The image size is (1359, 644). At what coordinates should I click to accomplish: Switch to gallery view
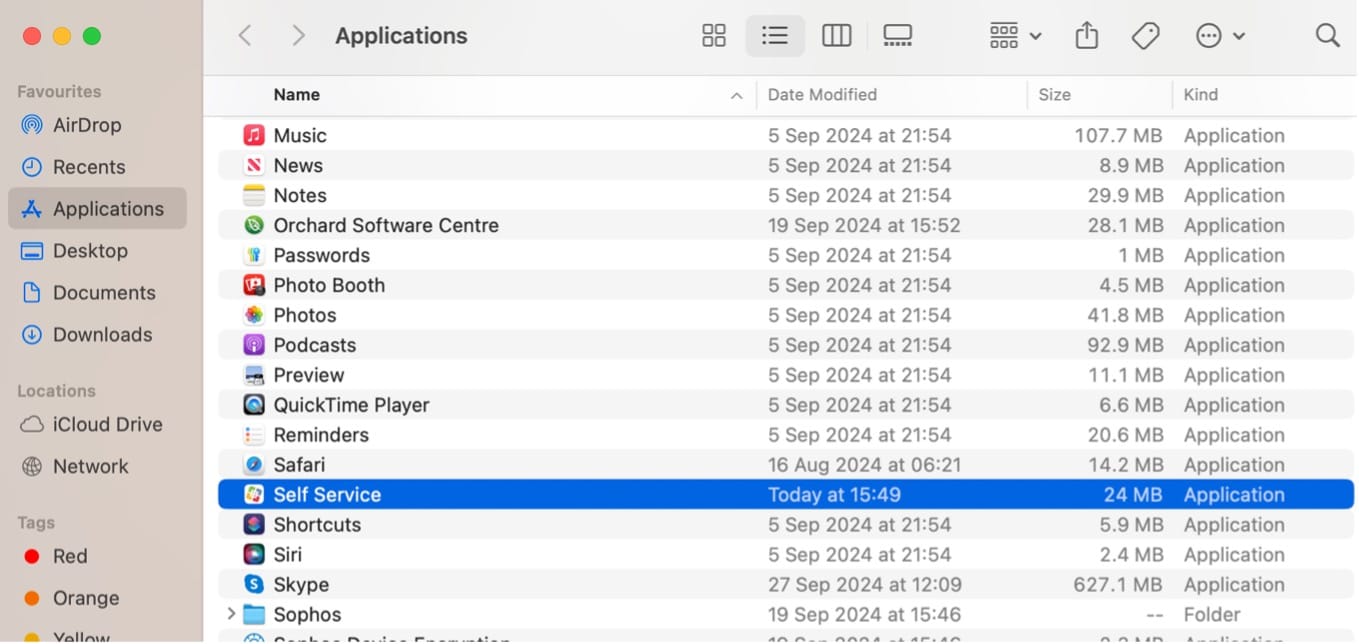897,36
